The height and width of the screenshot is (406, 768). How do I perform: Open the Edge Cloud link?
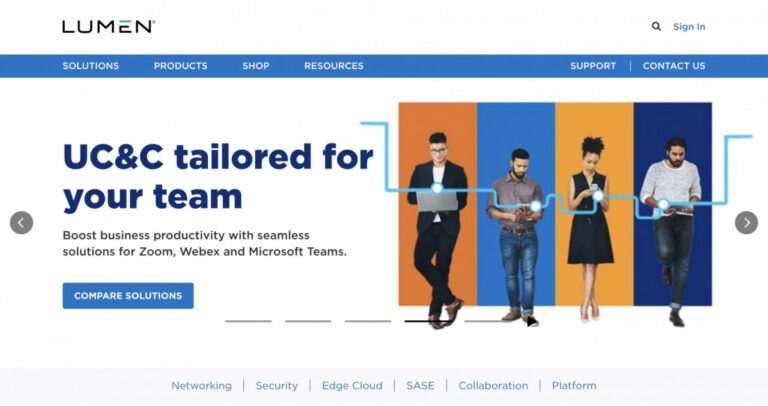tap(352, 386)
